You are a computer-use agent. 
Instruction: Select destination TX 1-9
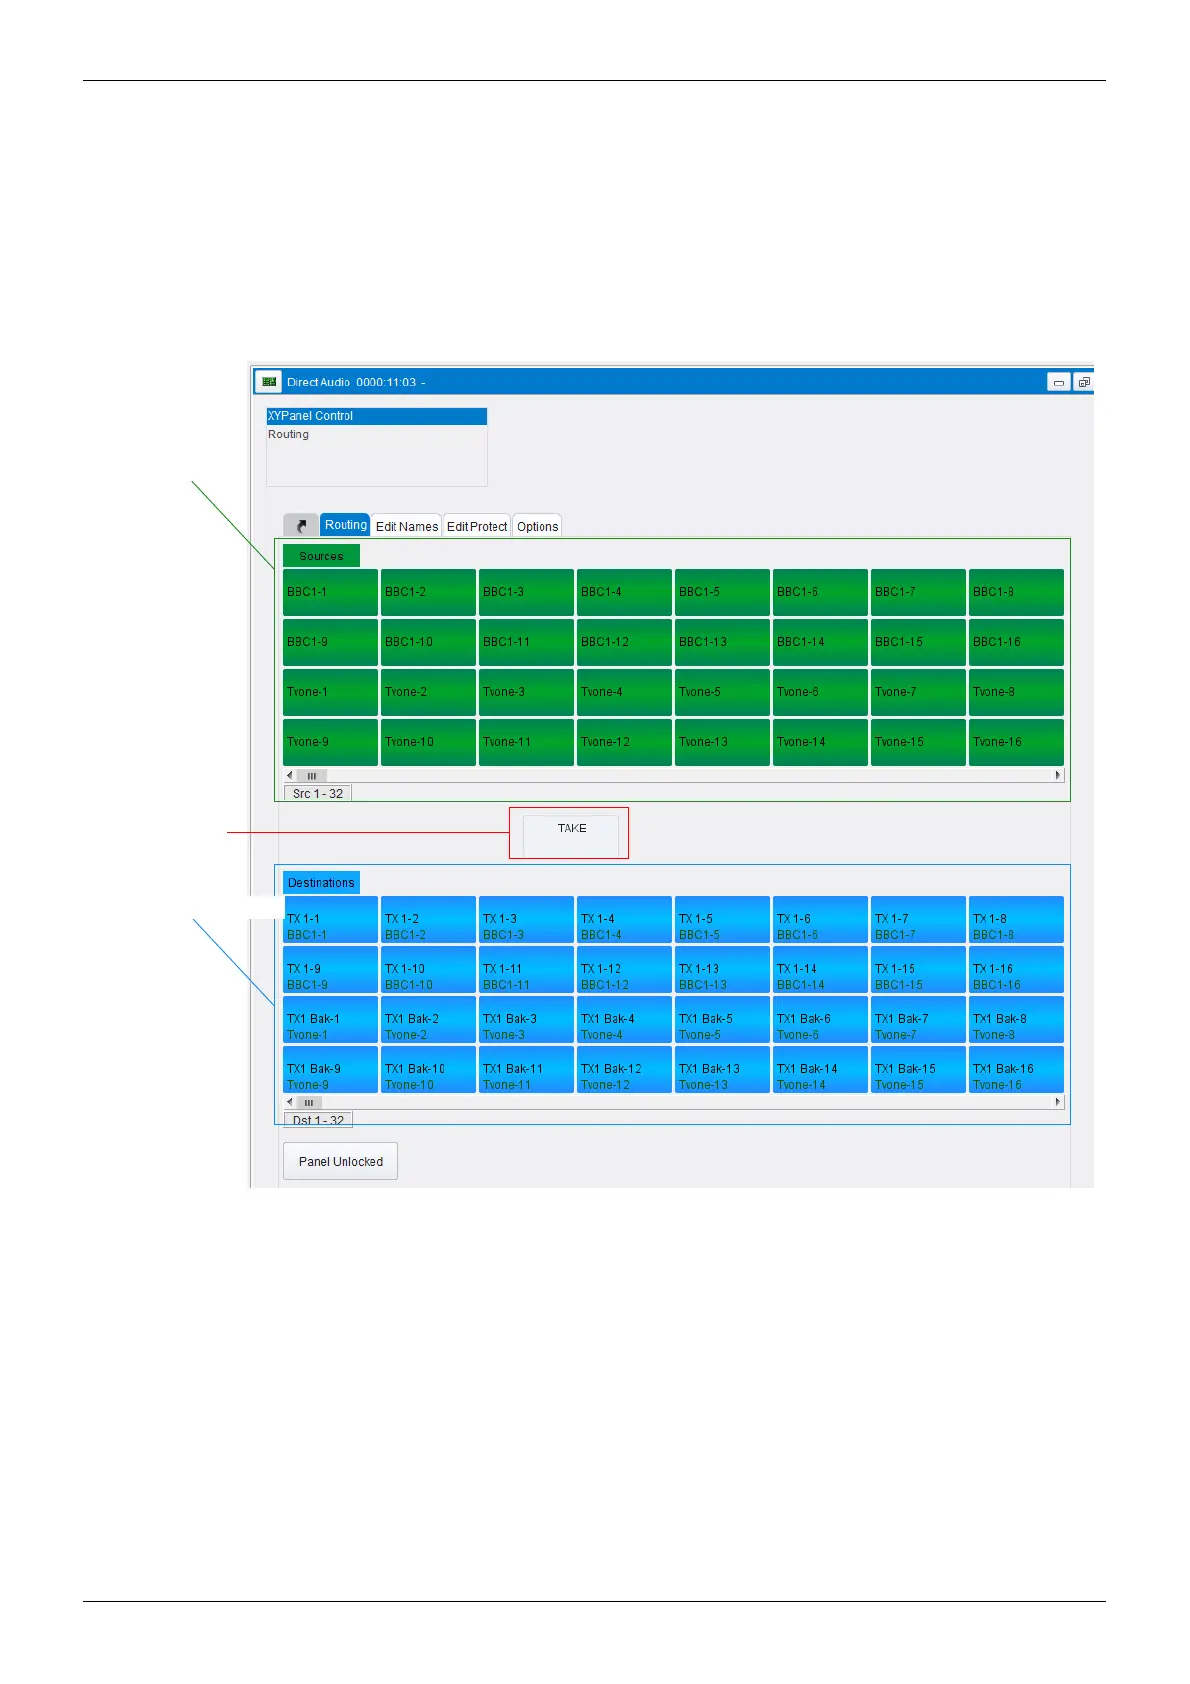tap(330, 970)
